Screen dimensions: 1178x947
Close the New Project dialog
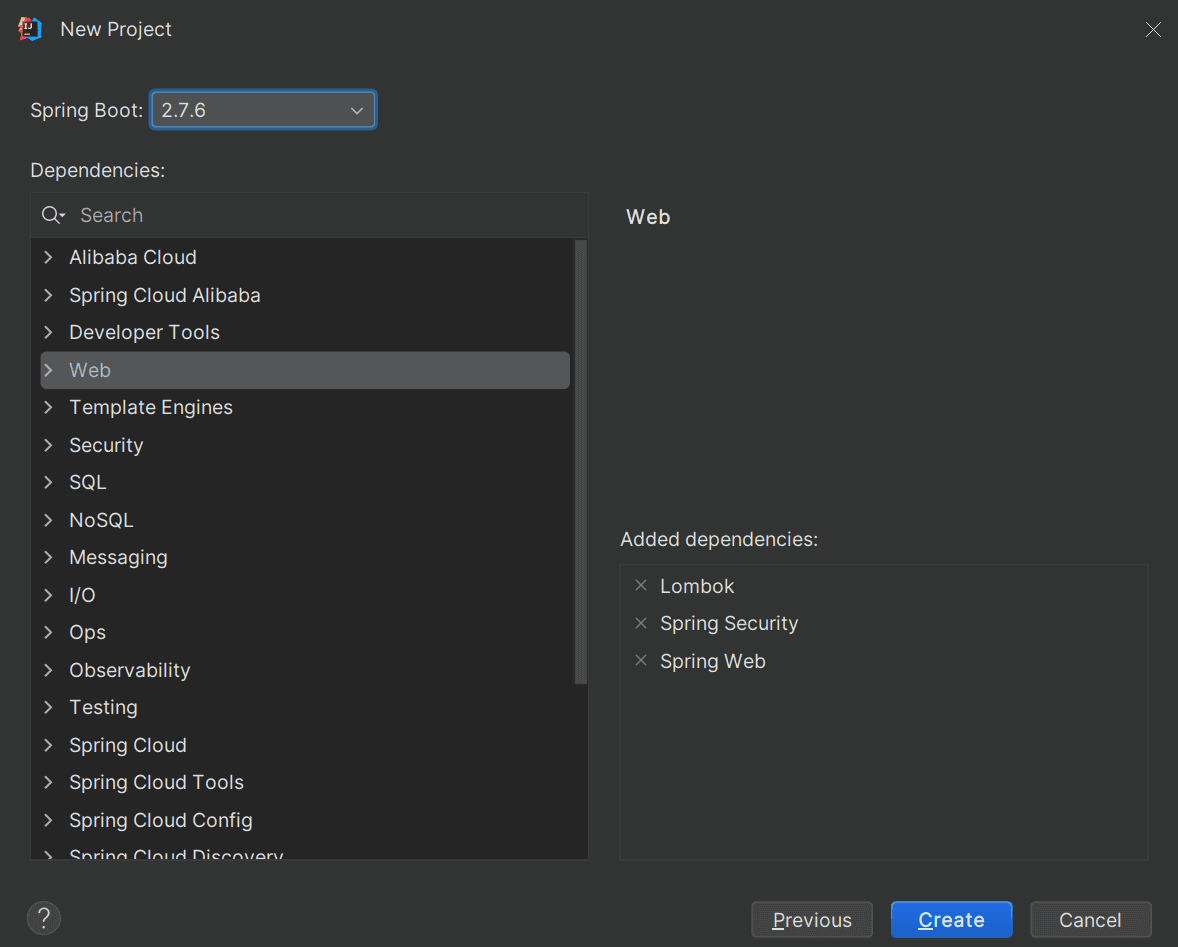pyautogui.click(x=1153, y=29)
